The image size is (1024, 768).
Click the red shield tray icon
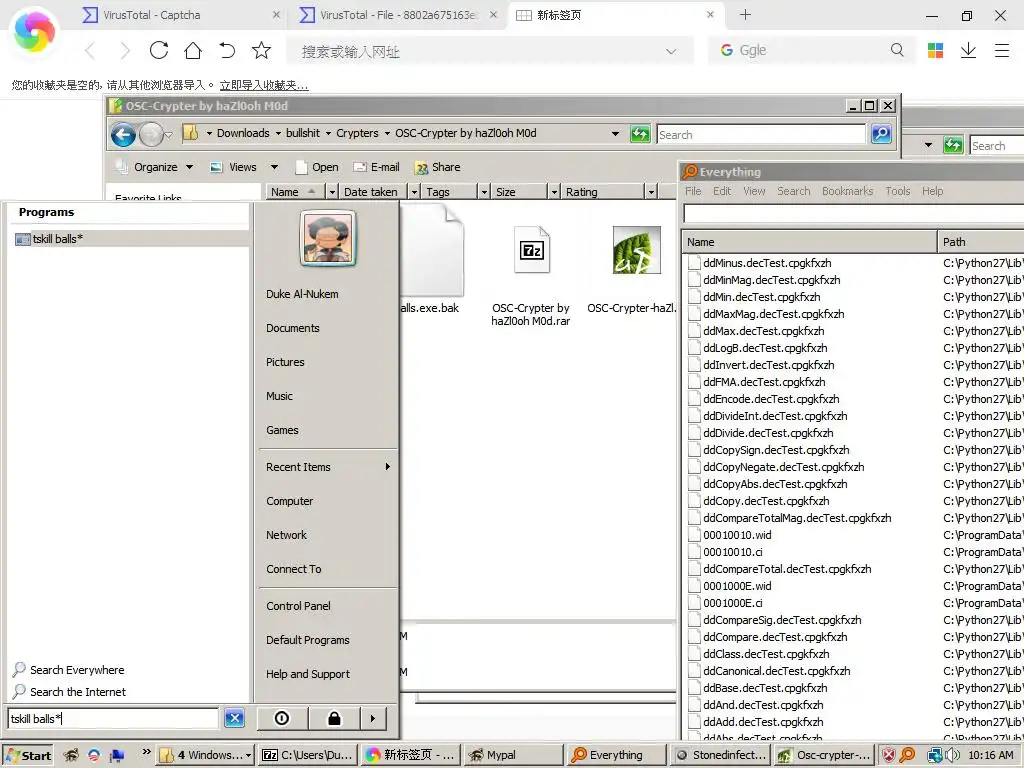[889, 755]
